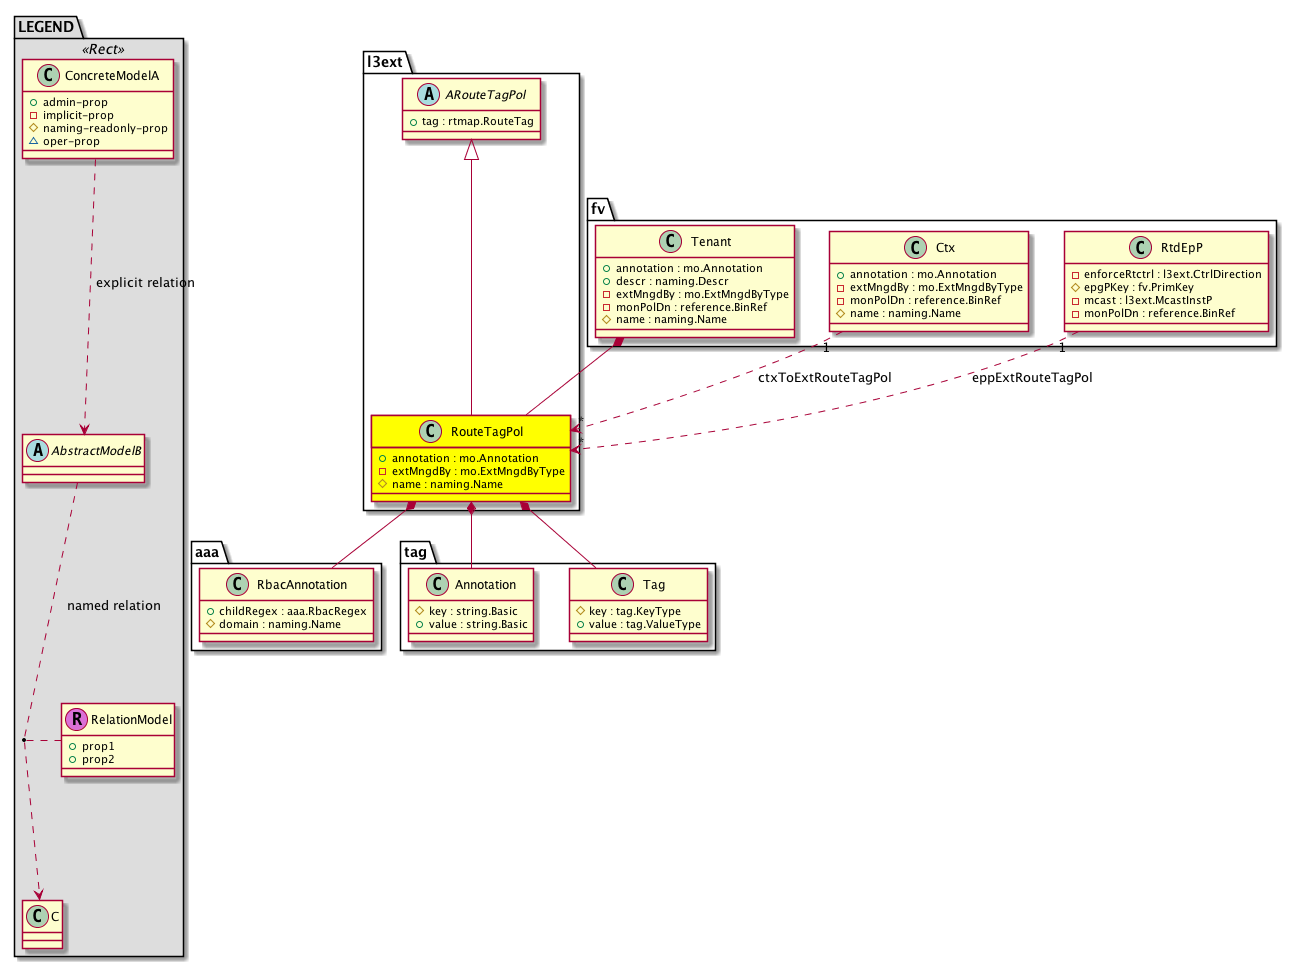This screenshot has height=967, width=1297.
Task: Click the 'C' class icon beside RouteTagPol
Action: [430, 432]
